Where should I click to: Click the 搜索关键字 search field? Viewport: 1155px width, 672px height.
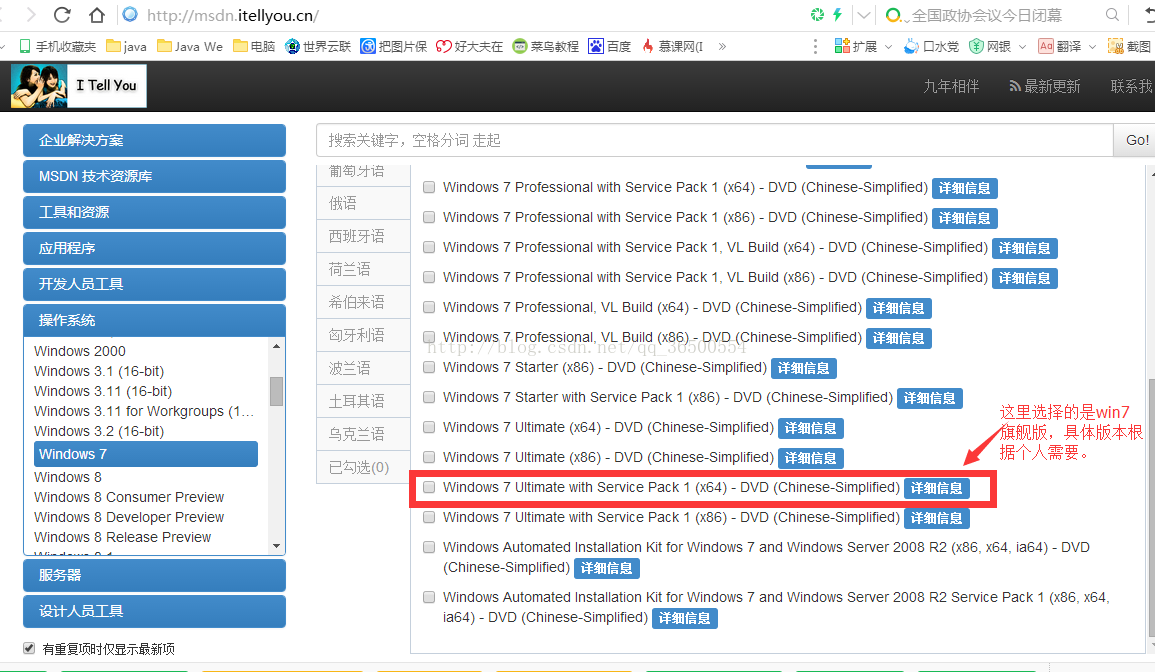pos(715,140)
